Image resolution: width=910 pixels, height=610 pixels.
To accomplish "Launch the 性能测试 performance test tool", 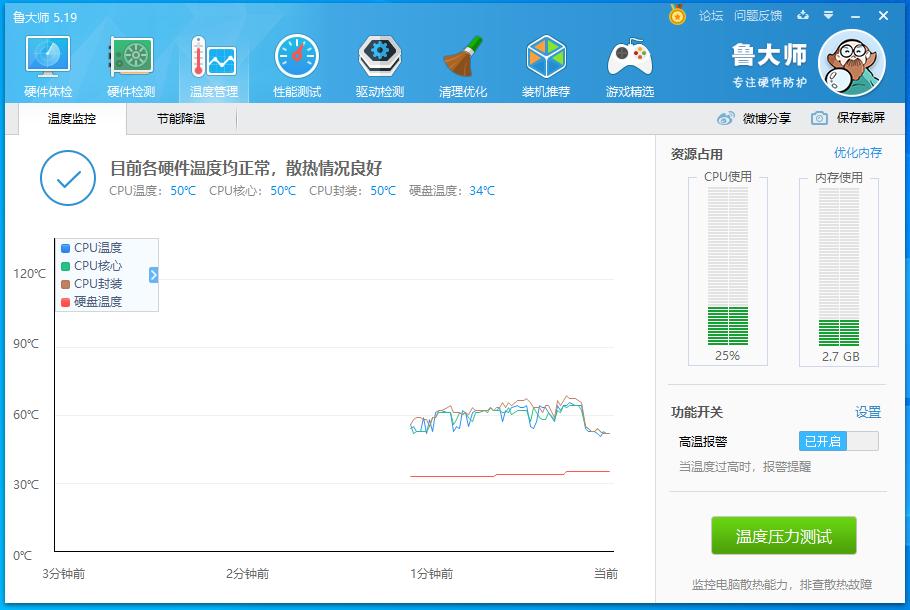I will [295, 63].
